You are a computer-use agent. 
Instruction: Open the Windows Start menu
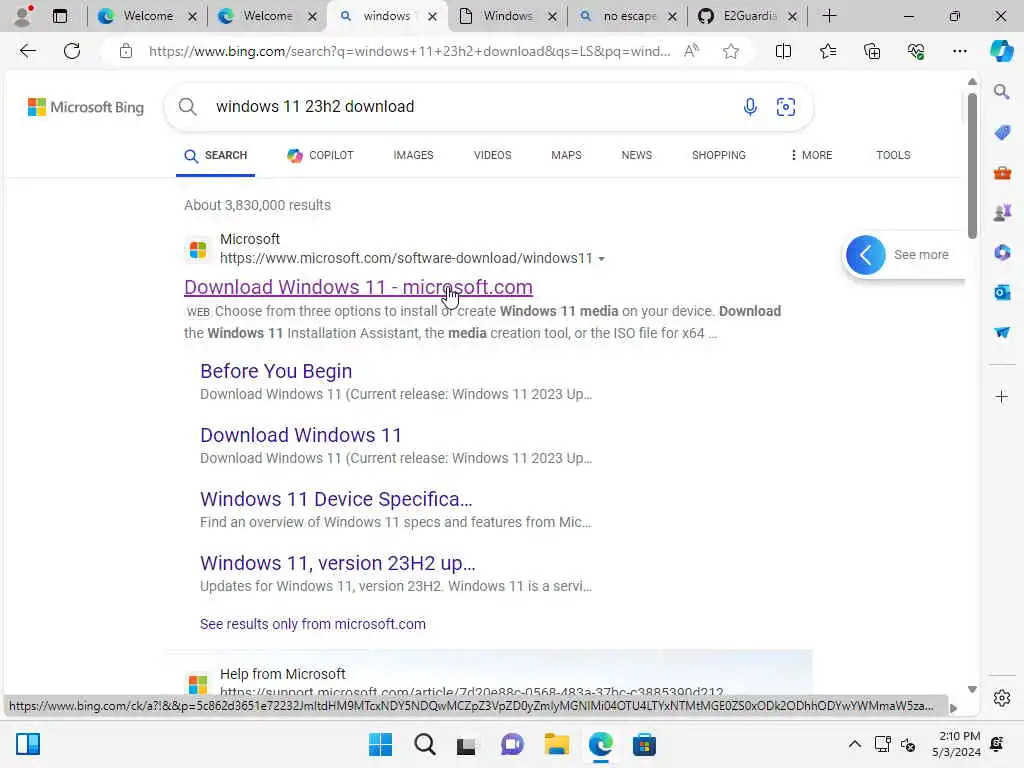[x=380, y=744]
